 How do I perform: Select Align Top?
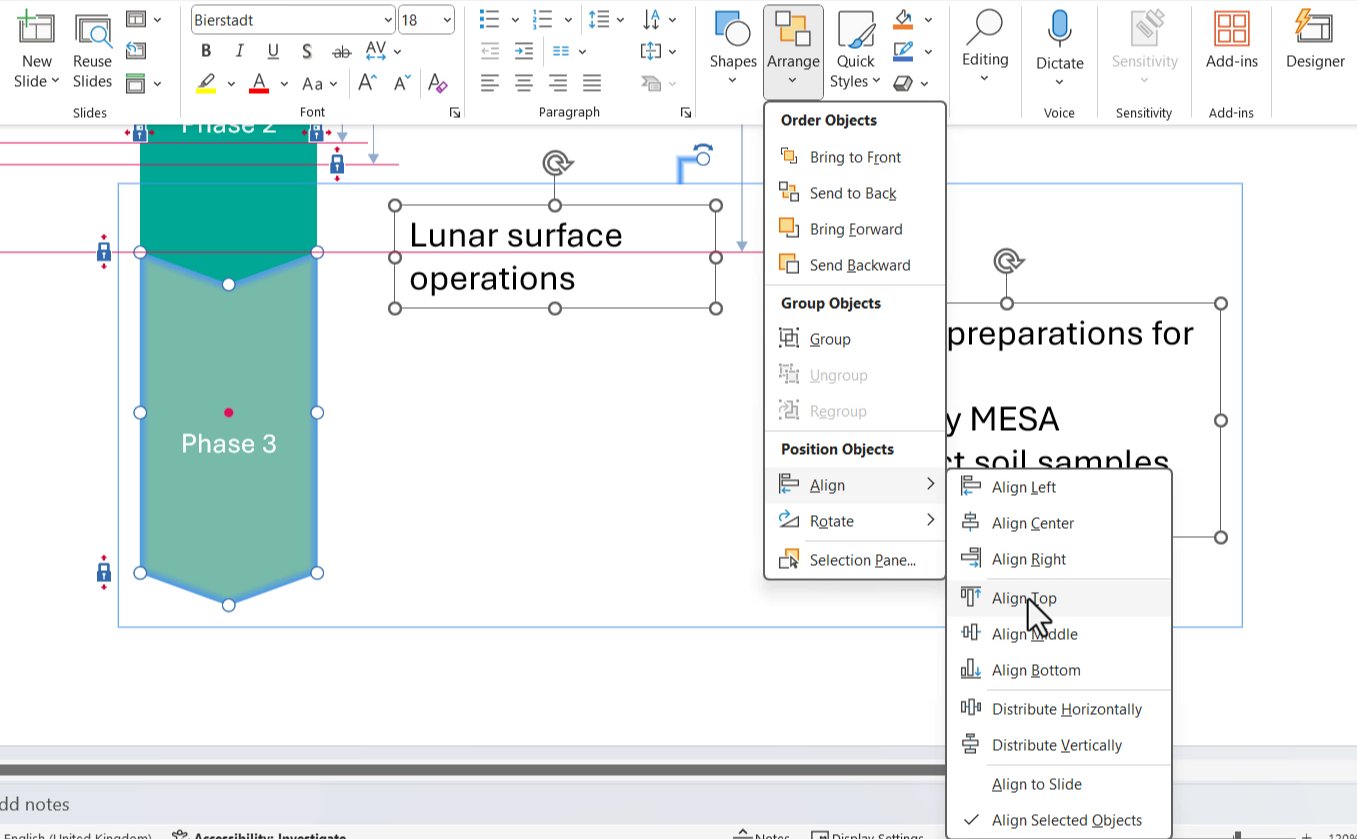pyautogui.click(x=1059, y=598)
